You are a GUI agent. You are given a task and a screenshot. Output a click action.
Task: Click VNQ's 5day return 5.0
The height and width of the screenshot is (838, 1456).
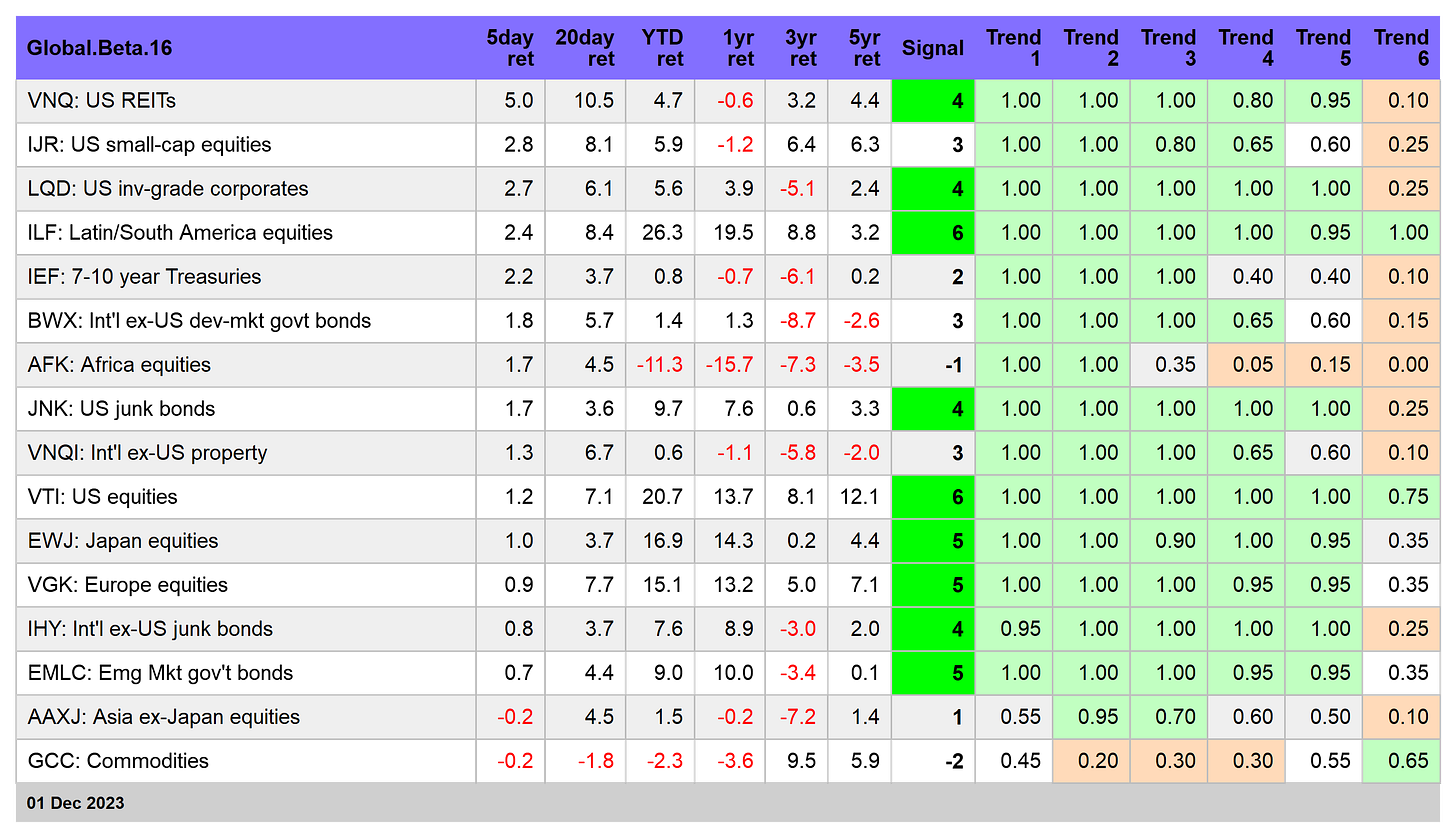519,101
